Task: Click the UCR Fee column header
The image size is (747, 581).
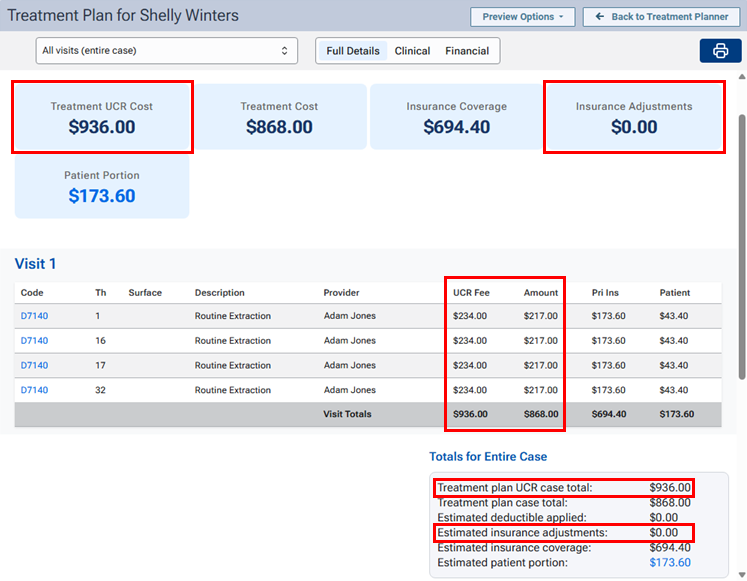Action: pyautogui.click(x=470, y=293)
